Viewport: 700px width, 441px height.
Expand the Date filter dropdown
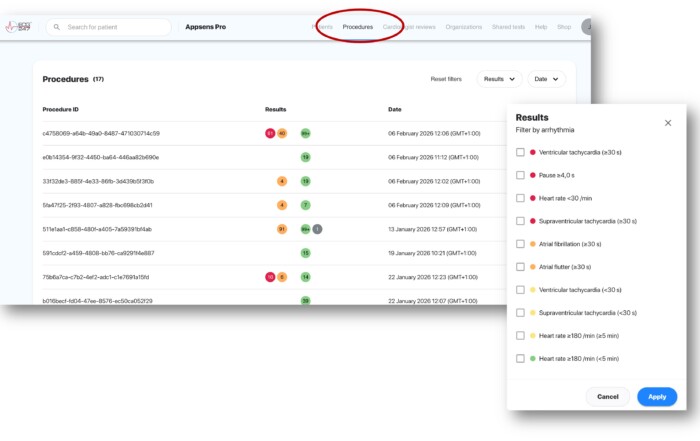coord(546,79)
